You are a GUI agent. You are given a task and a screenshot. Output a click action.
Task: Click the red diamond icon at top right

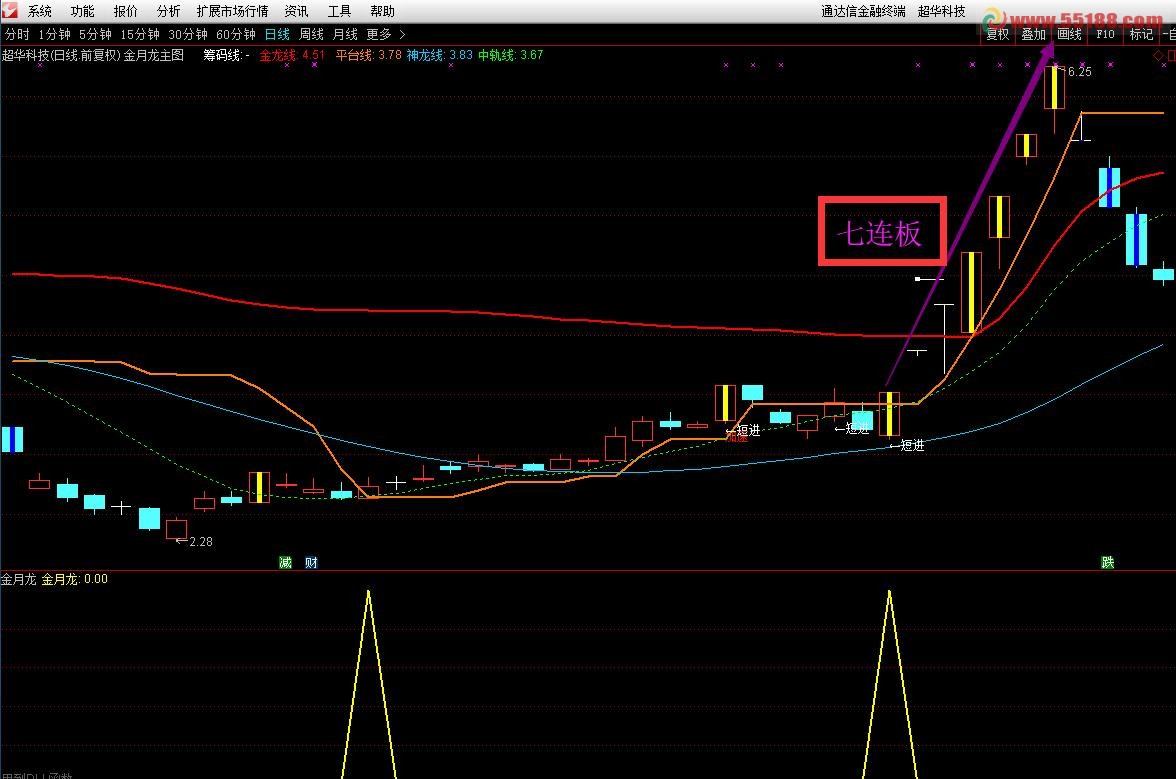pyautogui.click(x=1158, y=55)
